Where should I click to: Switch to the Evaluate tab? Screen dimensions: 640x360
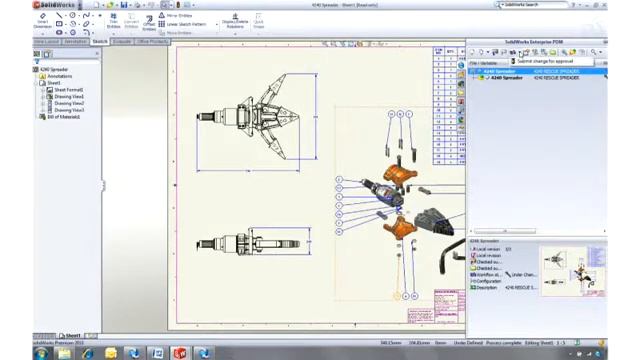122,42
